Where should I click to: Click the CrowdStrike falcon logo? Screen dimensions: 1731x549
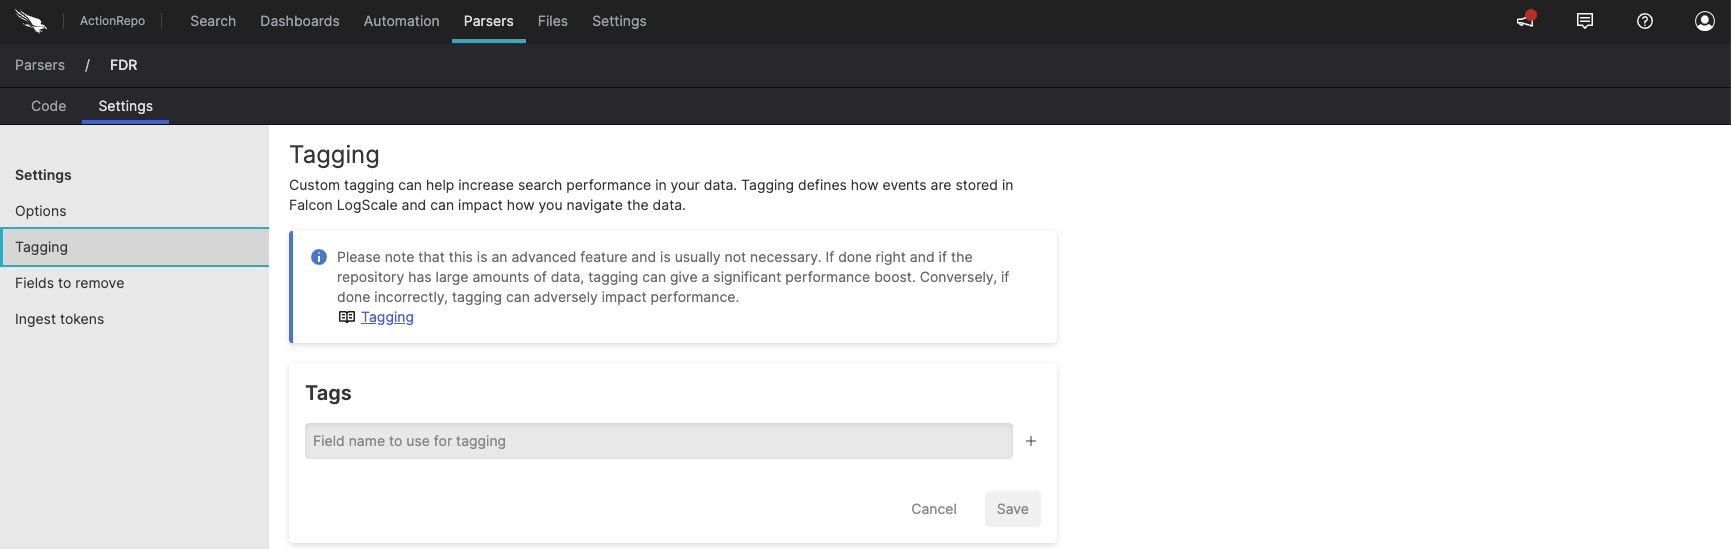click(31, 21)
